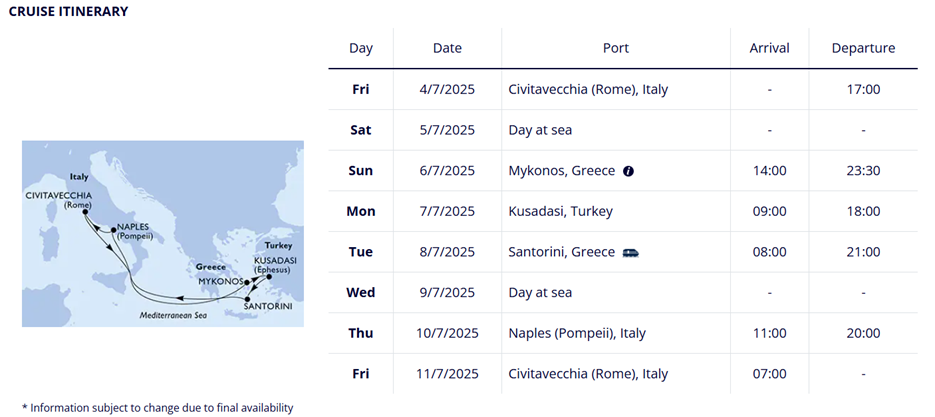935x417 pixels.
Task: Select the Departure column header
Action: 863,48
